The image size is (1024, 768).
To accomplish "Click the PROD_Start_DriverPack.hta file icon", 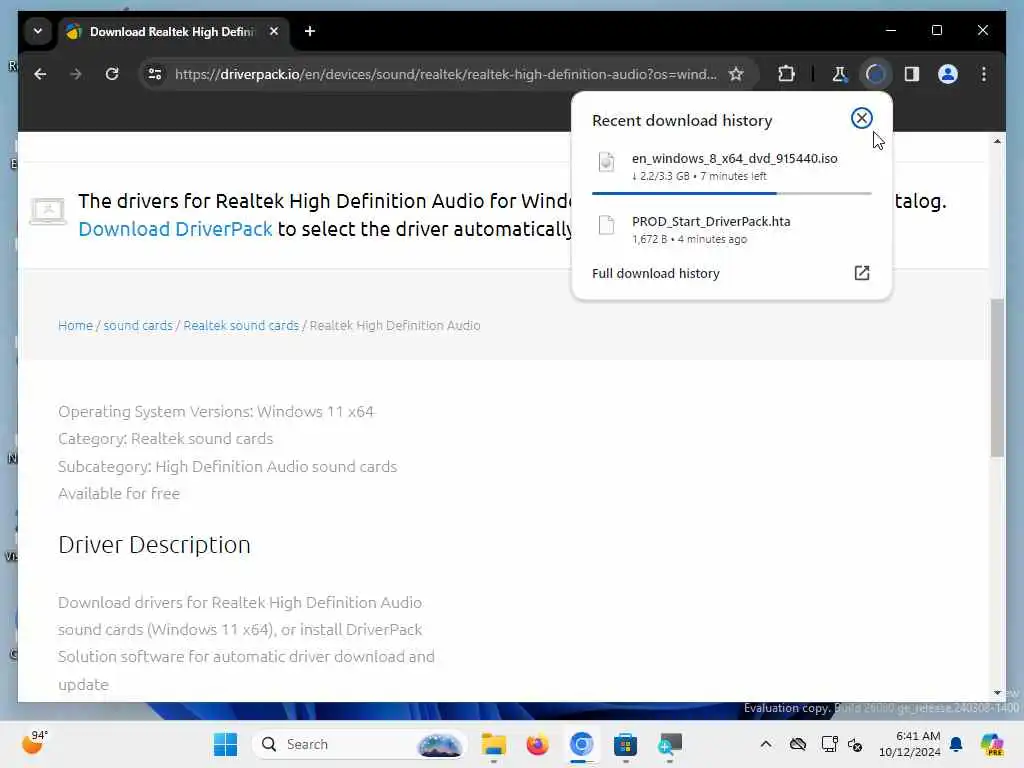I will tap(606, 225).
